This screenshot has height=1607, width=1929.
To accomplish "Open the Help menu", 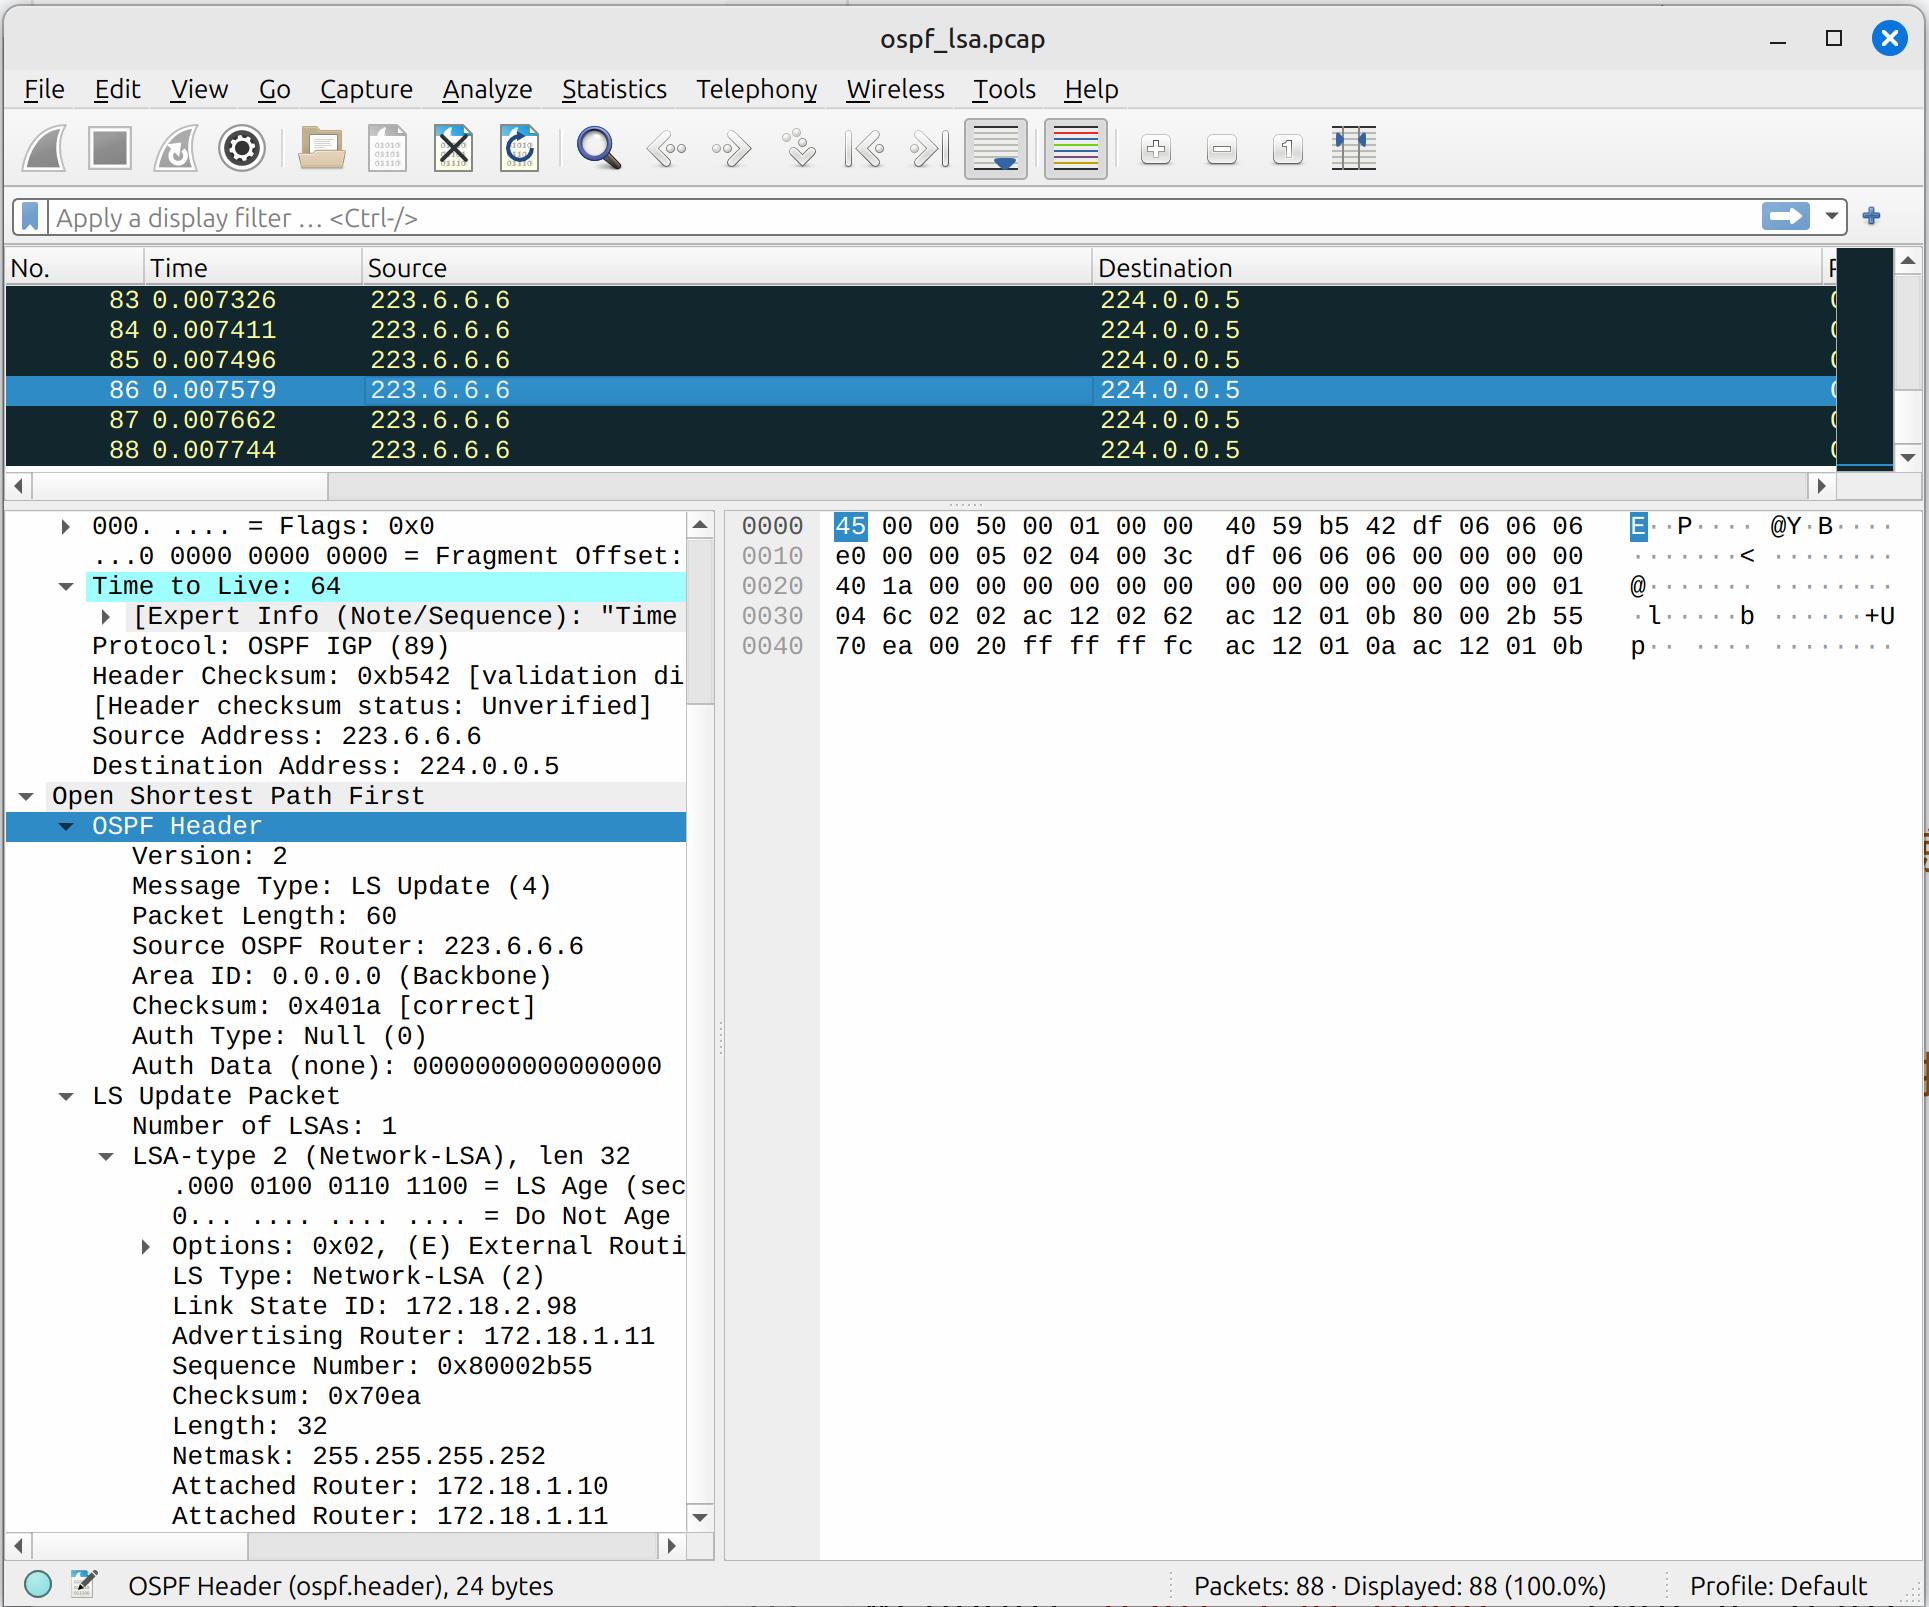I will coord(1091,89).
